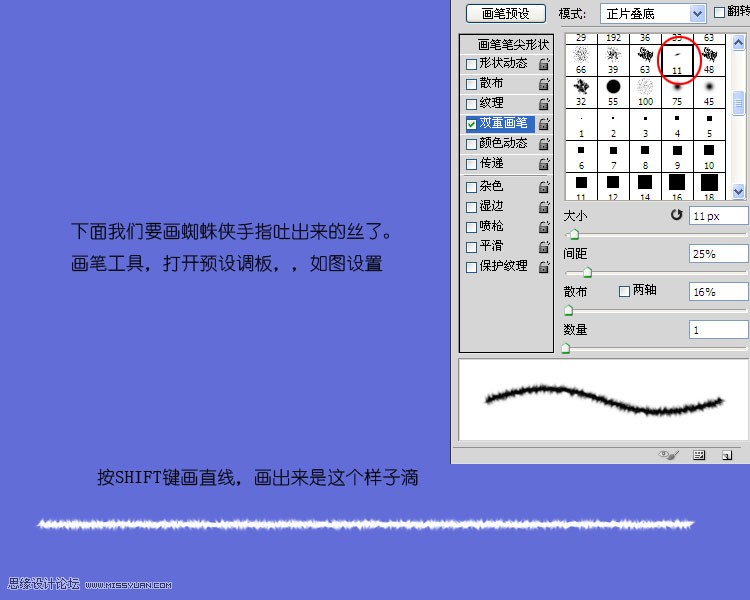
Task: Click the 数量 field showing 1
Action: (719, 330)
